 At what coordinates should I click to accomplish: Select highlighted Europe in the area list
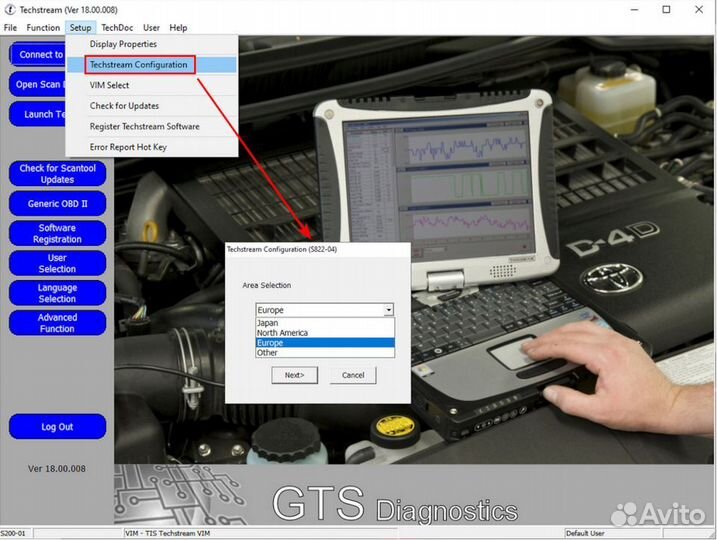click(x=325, y=343)
